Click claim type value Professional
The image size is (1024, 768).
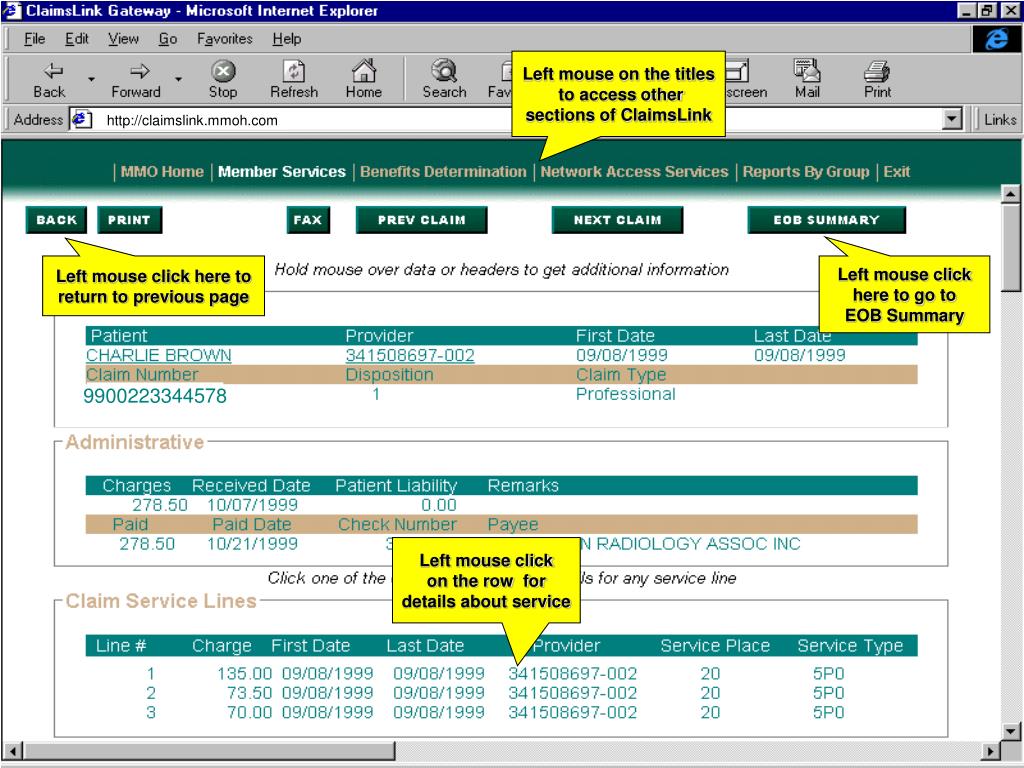625,394
